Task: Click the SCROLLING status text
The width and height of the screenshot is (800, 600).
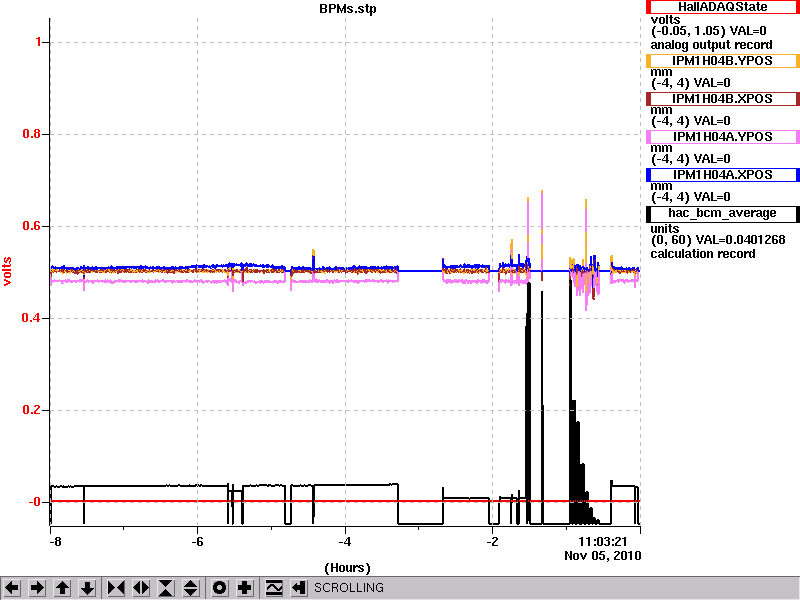Action: [x=349, y=588]
